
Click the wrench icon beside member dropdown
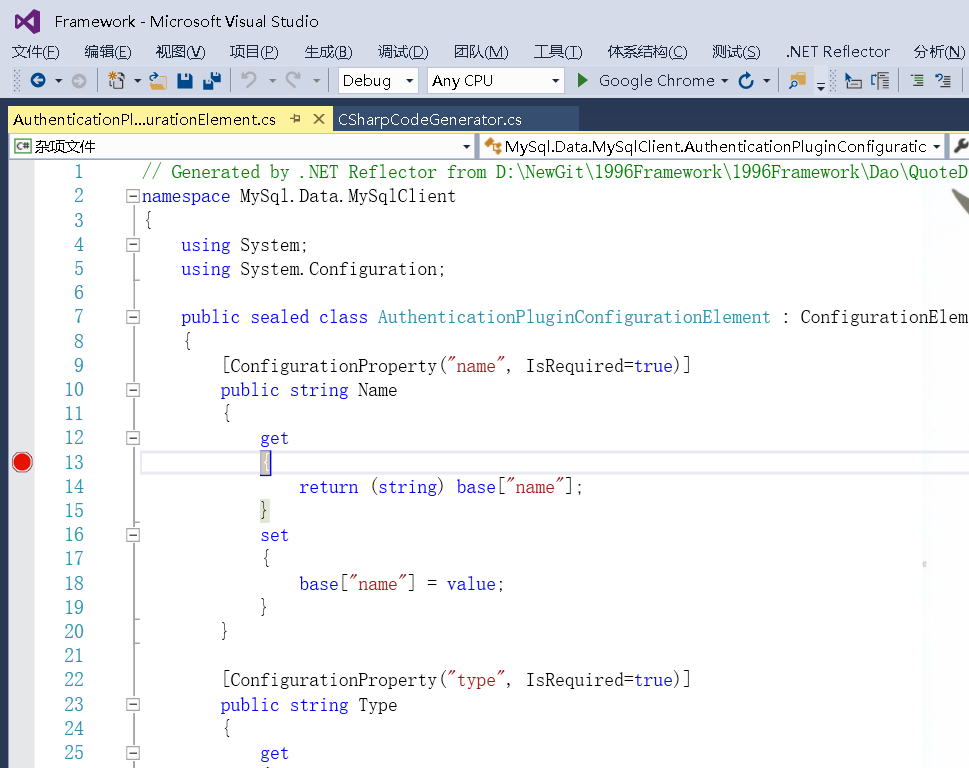961,146
